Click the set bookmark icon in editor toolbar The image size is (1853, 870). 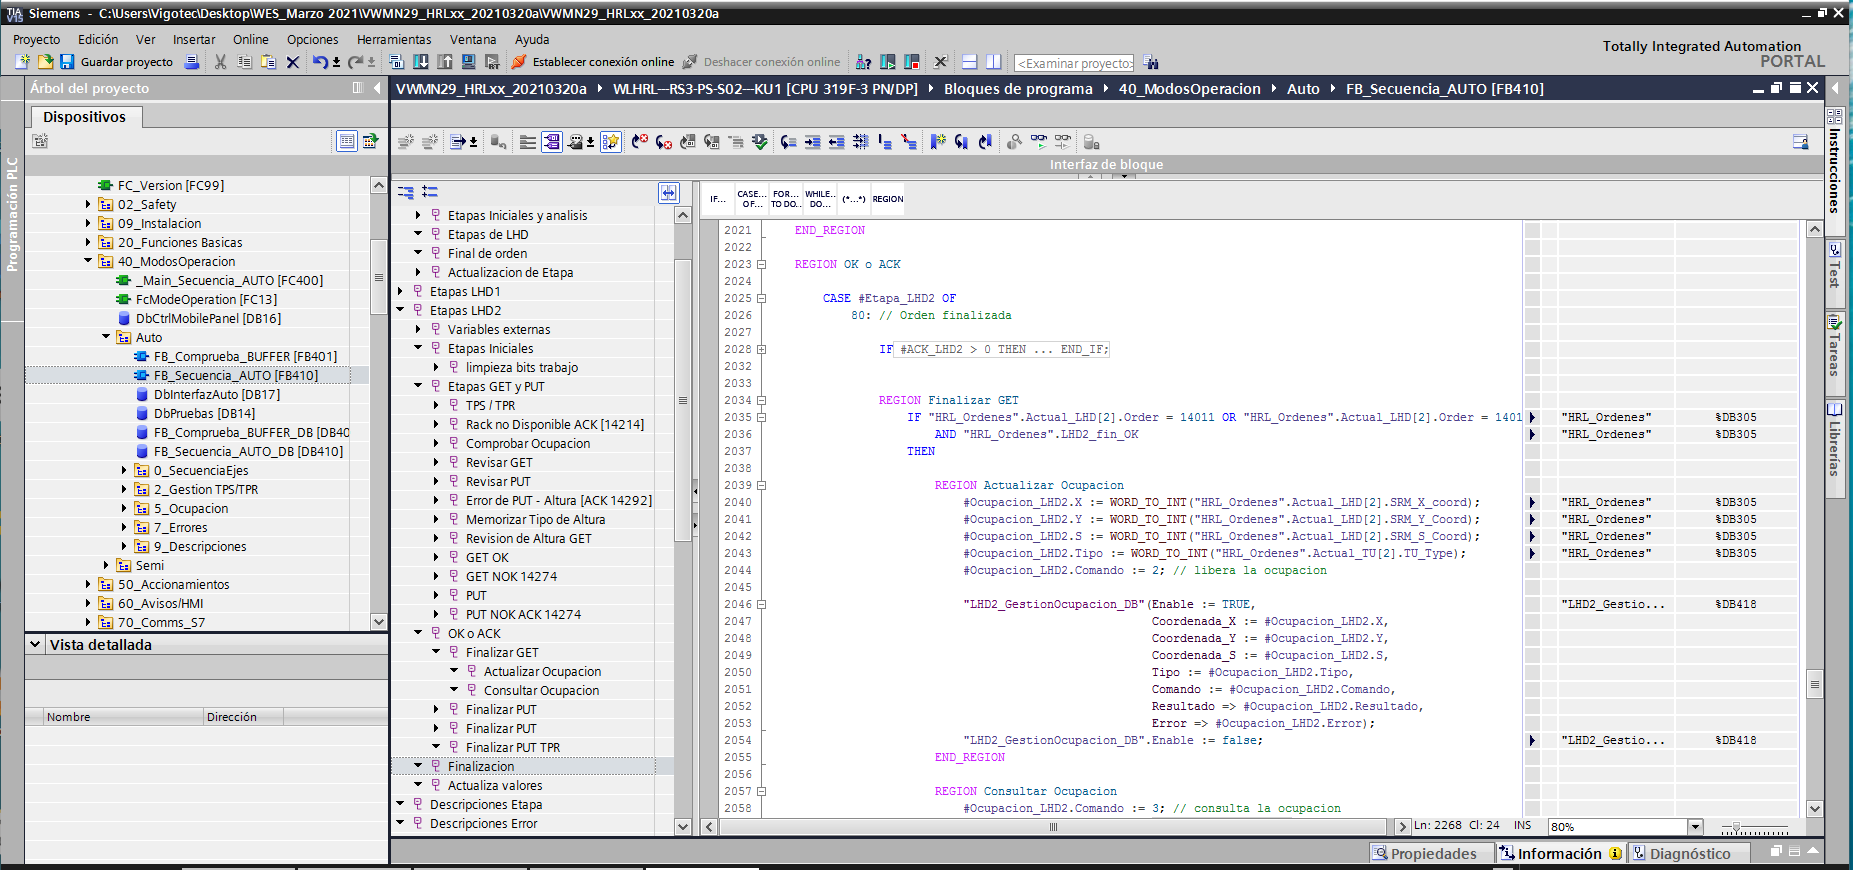click(x=938, y=142)
